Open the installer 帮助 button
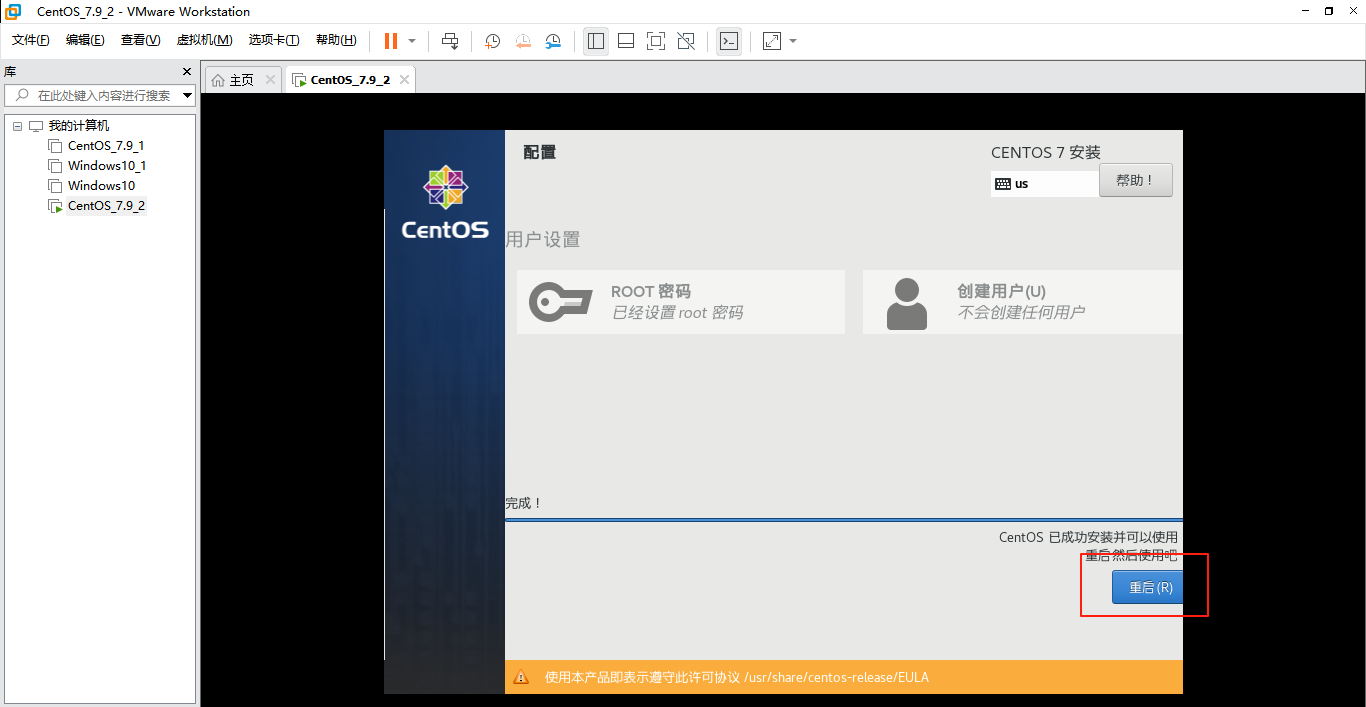This screenshot has width=1366, height=707. tap(1135, 180)
